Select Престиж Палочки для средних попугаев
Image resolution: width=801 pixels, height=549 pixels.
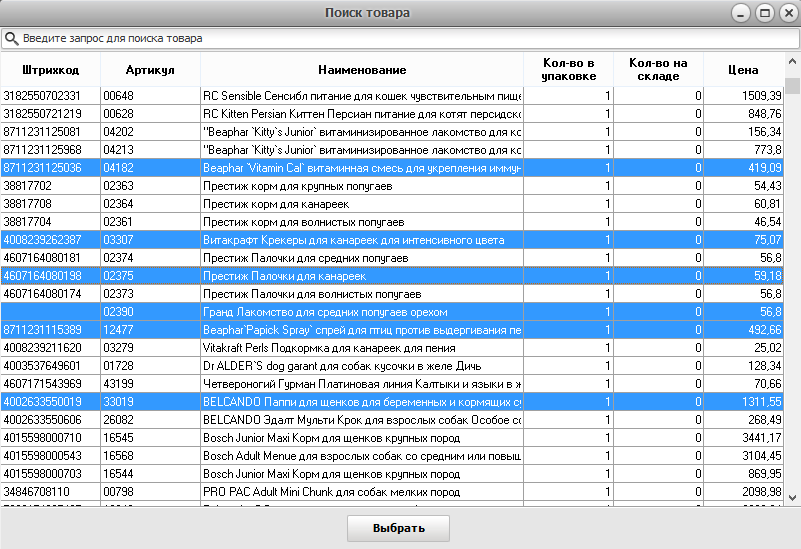point(392,258)
